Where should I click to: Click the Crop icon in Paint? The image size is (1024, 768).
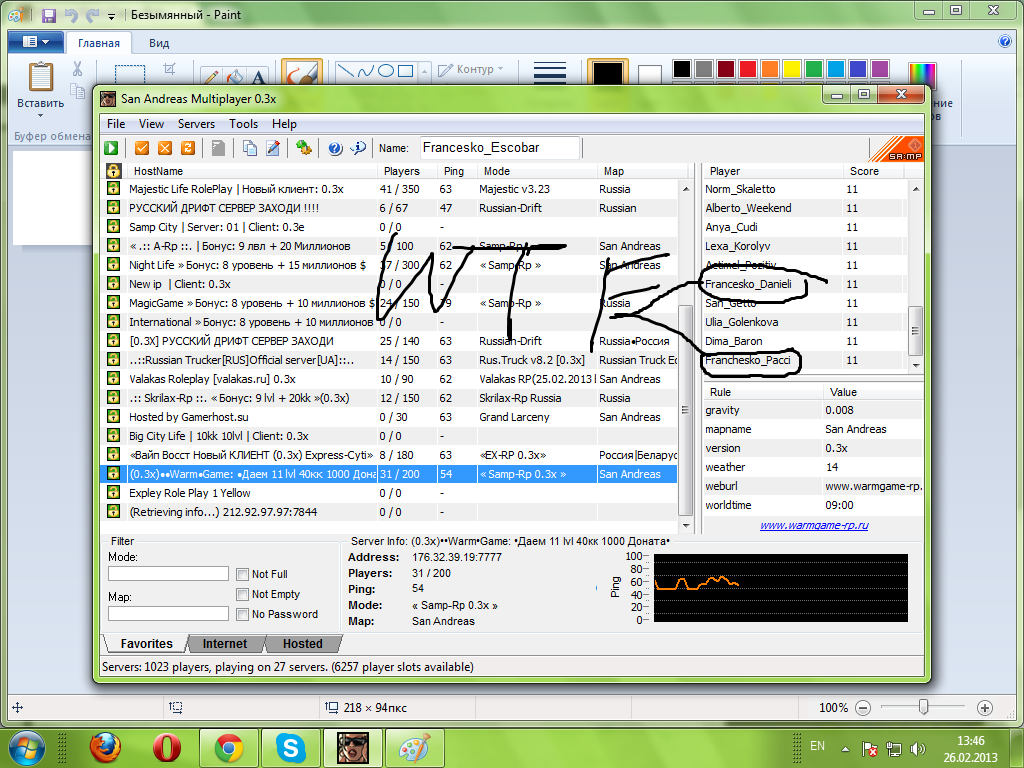[x=170, y=69]
